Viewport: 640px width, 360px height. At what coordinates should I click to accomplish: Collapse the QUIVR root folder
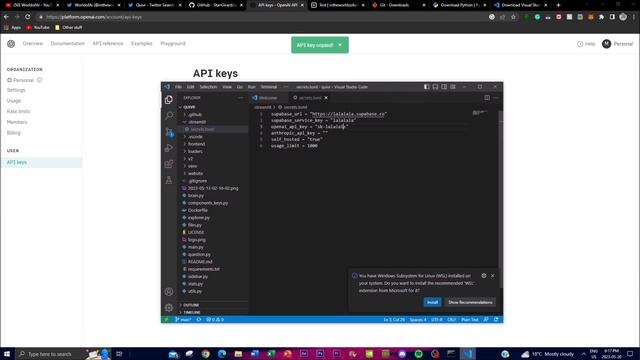(x=213, y=107)
